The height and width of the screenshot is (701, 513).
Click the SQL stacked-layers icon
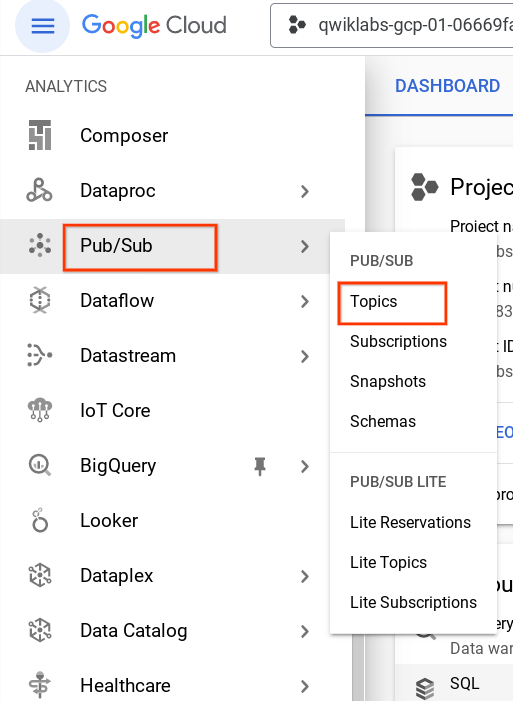pos(424,688)
